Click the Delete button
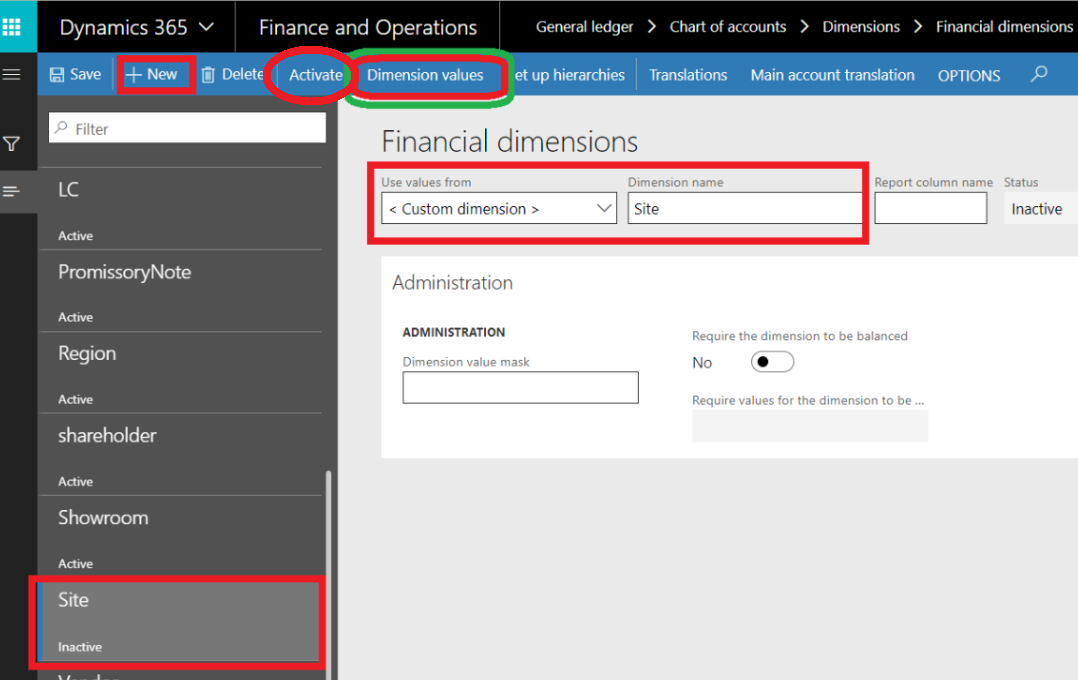Viewport: 1078px width, 680px height. (232, 74)
